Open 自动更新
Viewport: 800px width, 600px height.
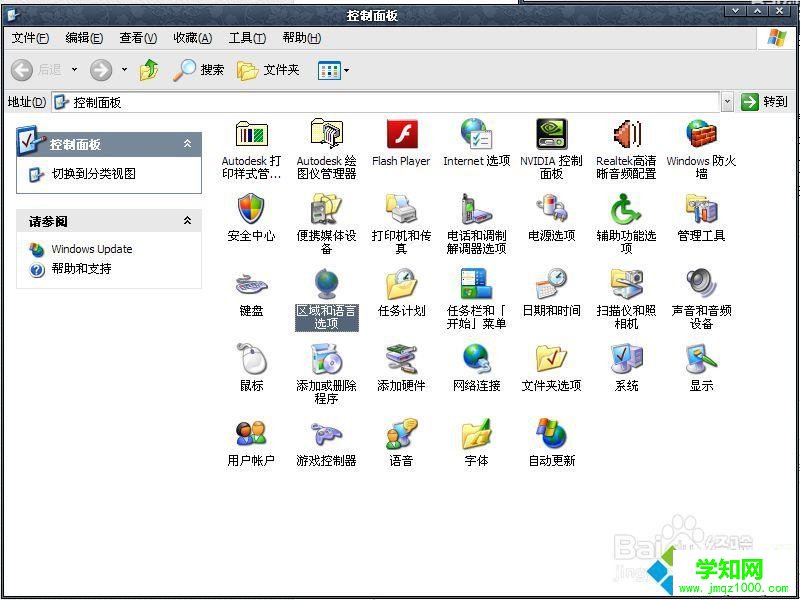[x=551, y=442]
